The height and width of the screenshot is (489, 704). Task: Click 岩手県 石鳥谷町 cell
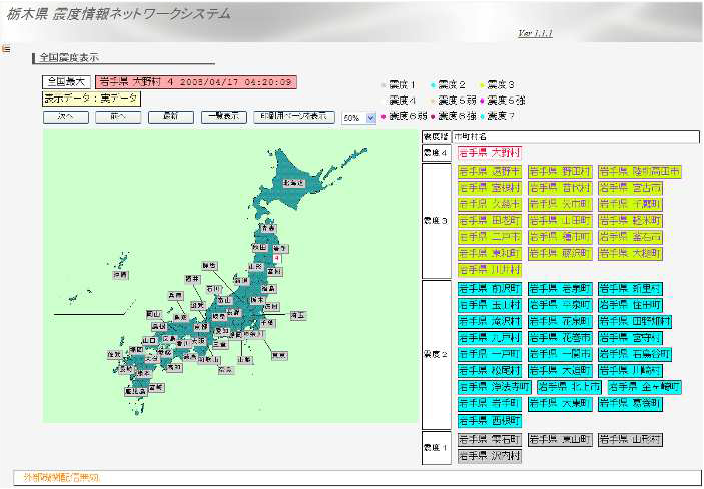(x=635, y=354)
